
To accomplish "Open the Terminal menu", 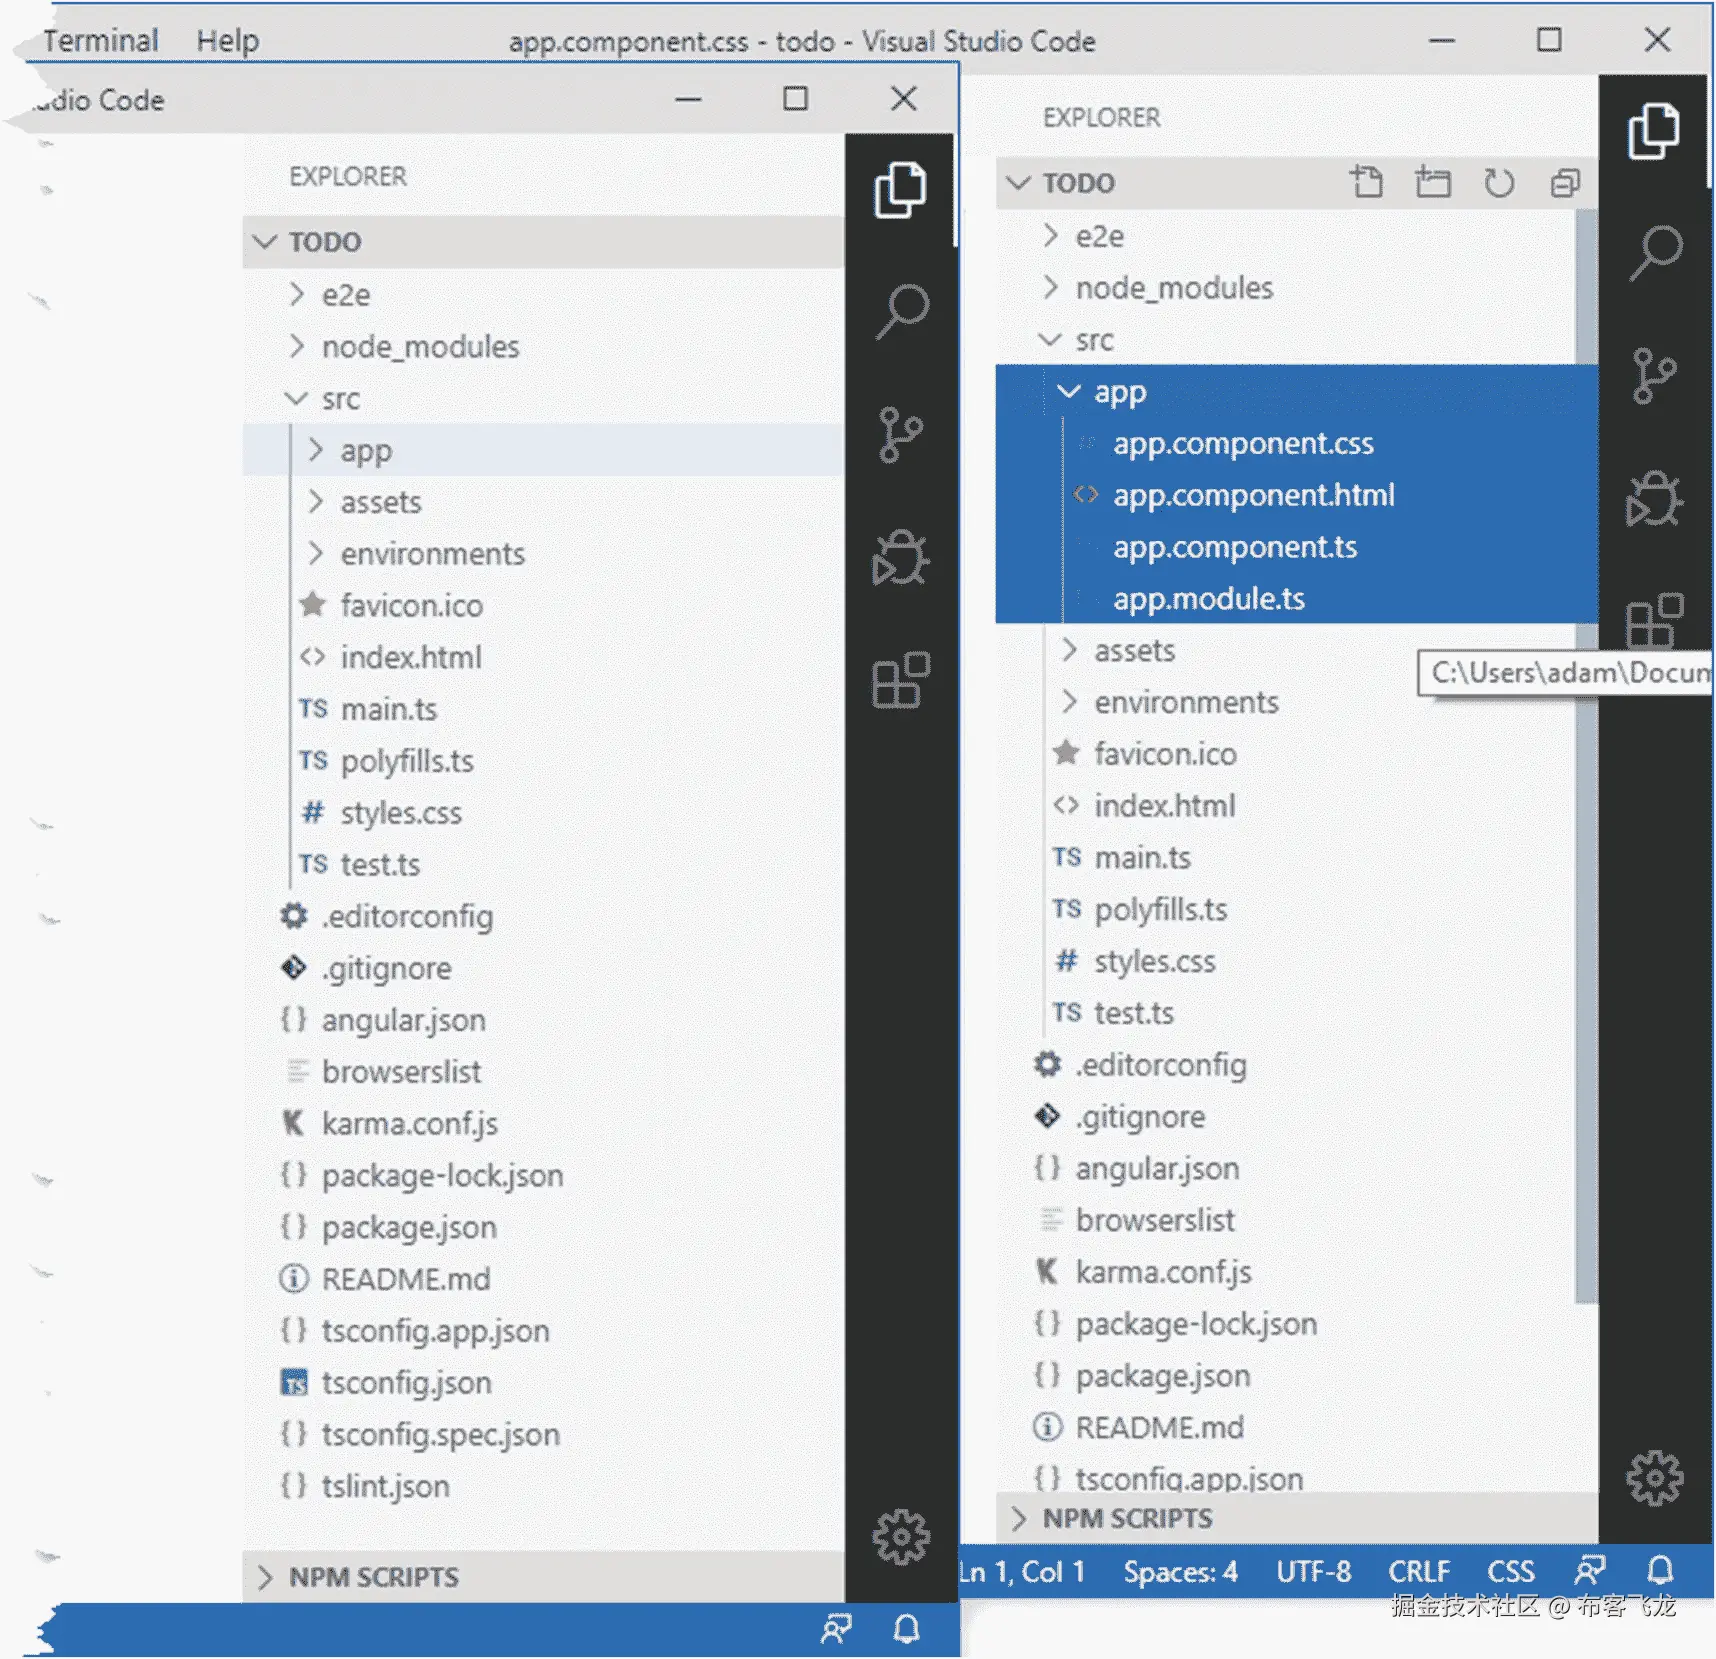I will [x=100, y=41].
